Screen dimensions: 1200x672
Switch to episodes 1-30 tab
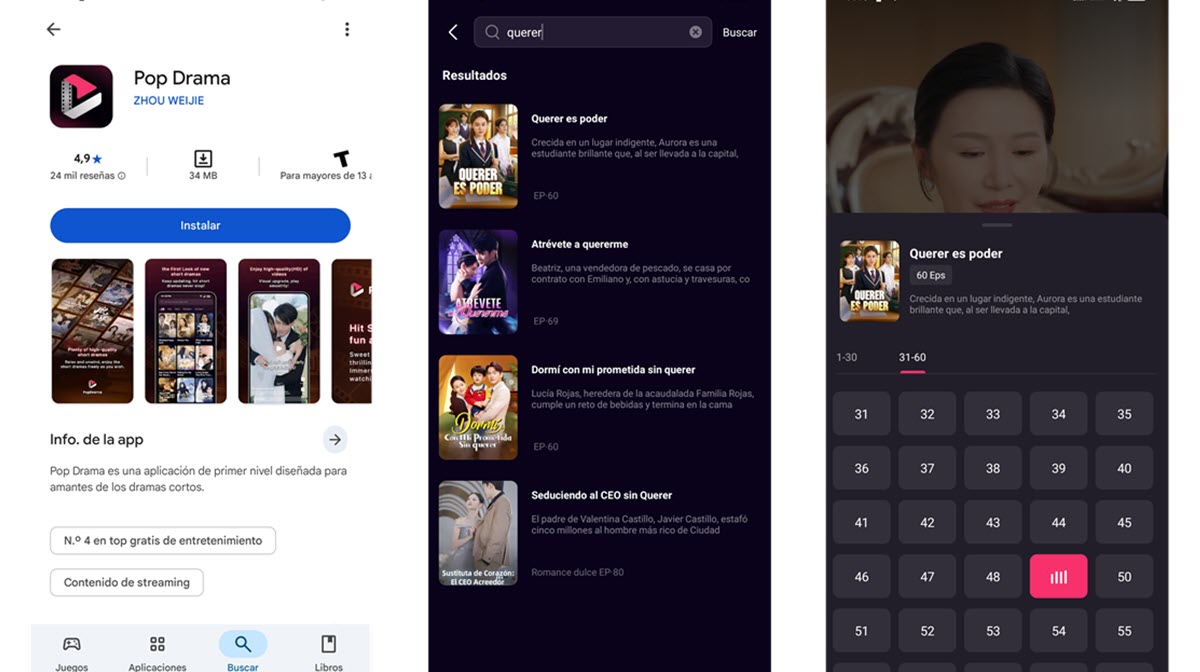(x=847, y=357)
